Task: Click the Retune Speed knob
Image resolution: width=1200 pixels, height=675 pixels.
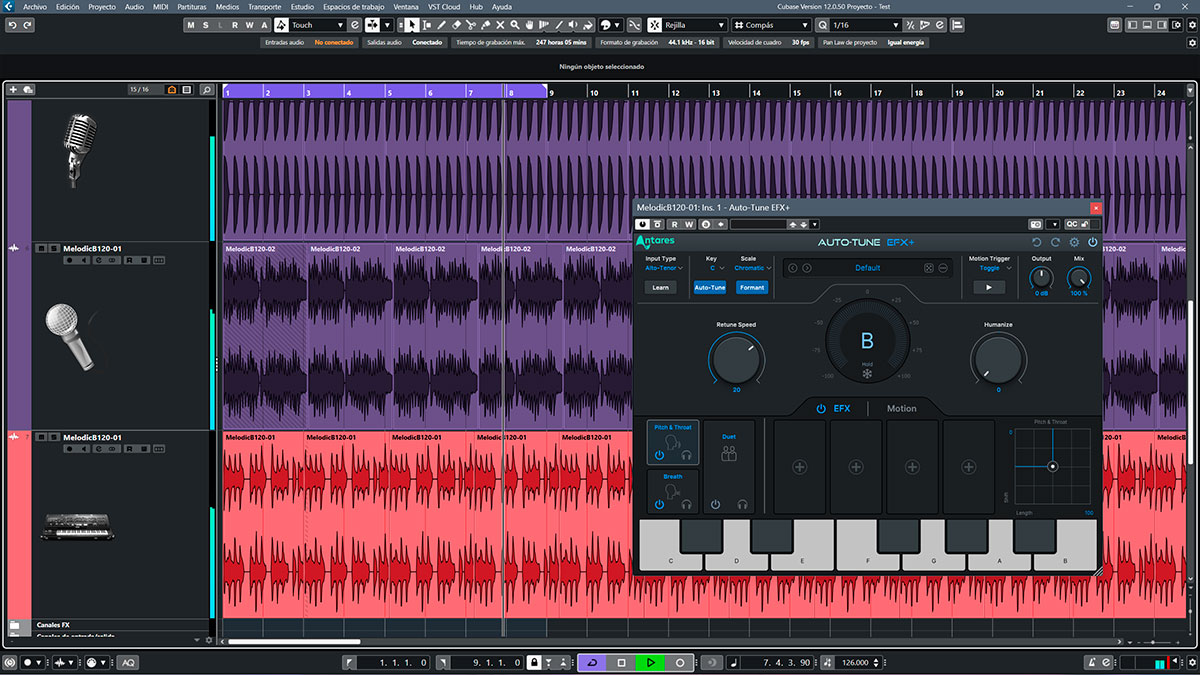Action: coord(737,358)
